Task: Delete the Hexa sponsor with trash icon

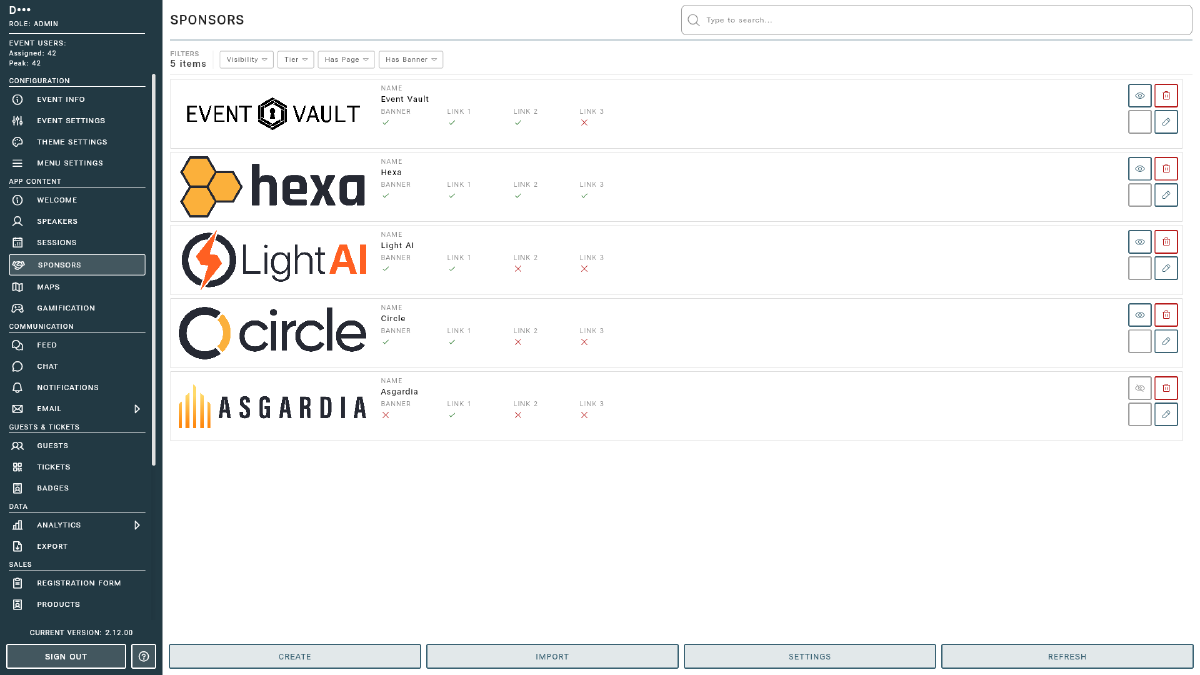Action: (x=1166, y=169)
